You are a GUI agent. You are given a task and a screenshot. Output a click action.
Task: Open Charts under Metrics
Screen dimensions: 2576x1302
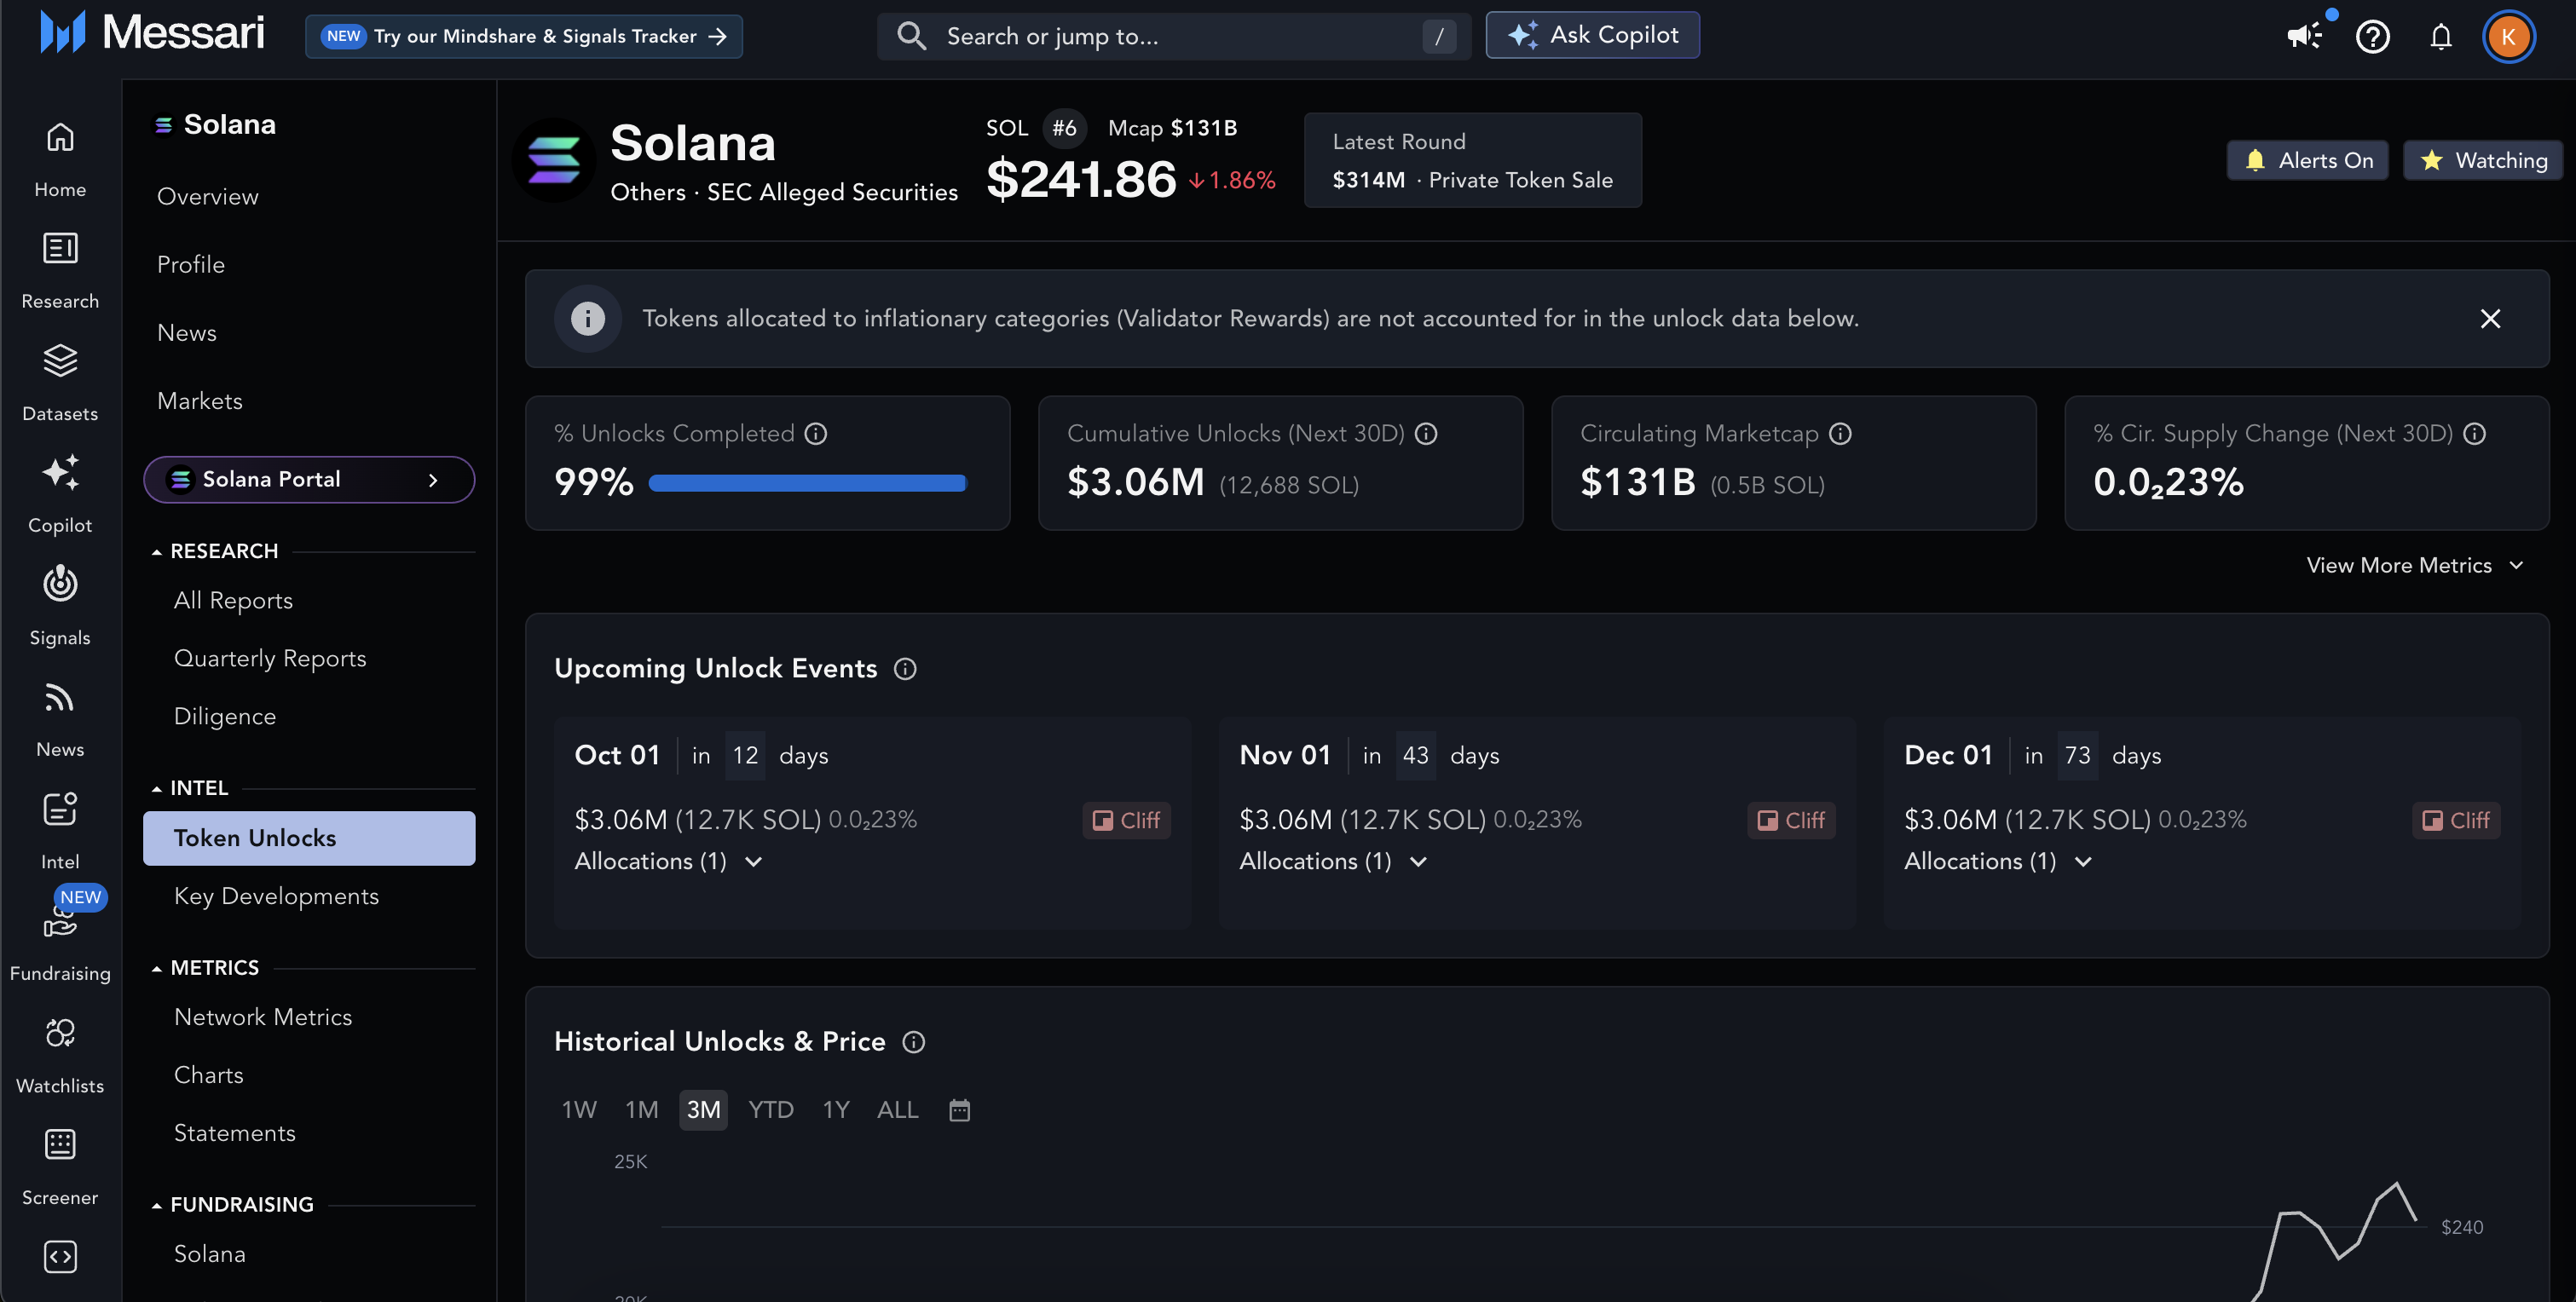point(209,1076)
